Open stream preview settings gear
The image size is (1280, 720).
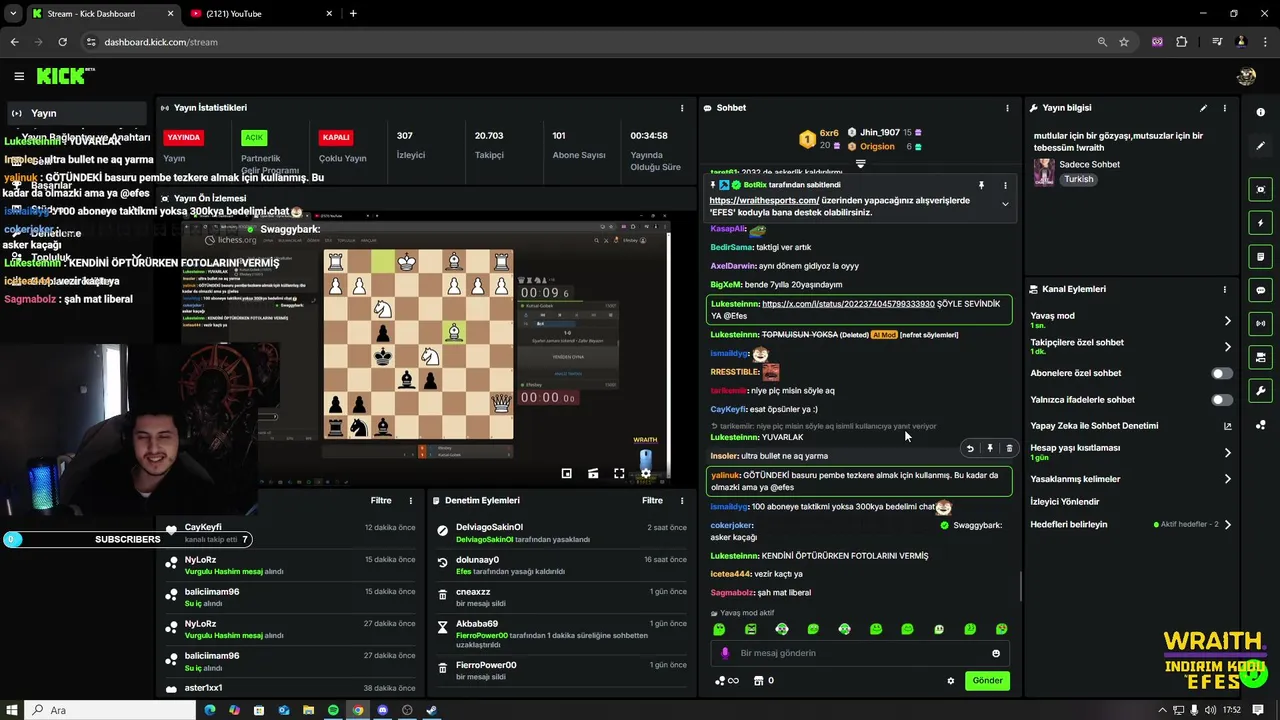click(645, 474)
